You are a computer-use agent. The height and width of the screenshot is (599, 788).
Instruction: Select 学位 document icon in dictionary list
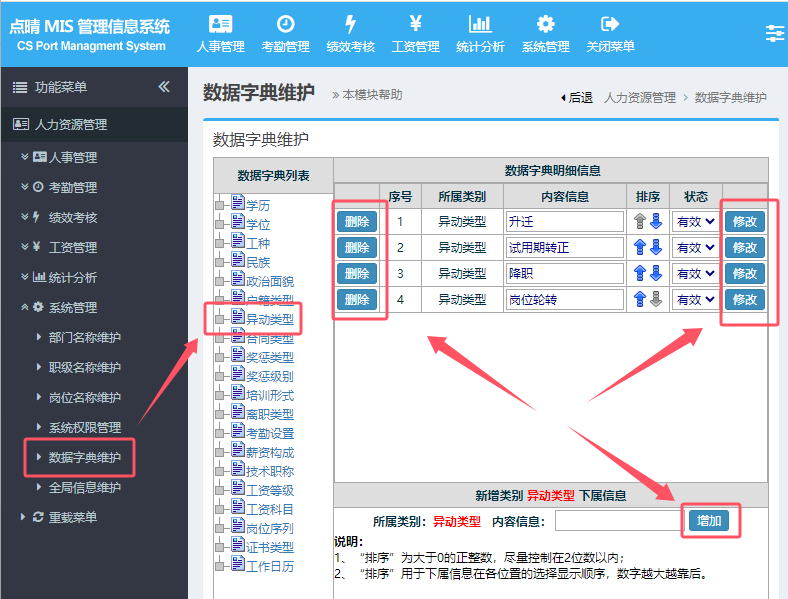[x=238, y=222]
